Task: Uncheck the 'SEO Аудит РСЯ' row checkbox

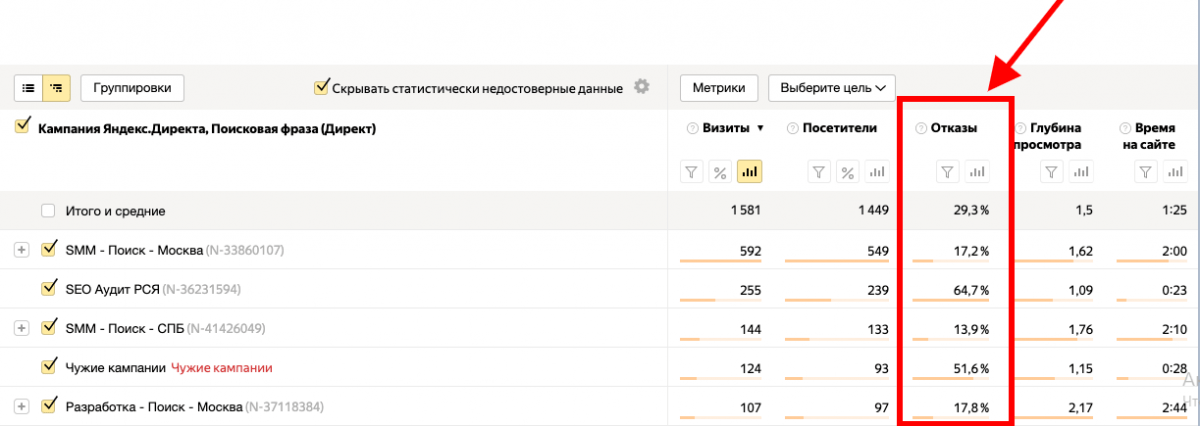Action: (x=48, y=288)
